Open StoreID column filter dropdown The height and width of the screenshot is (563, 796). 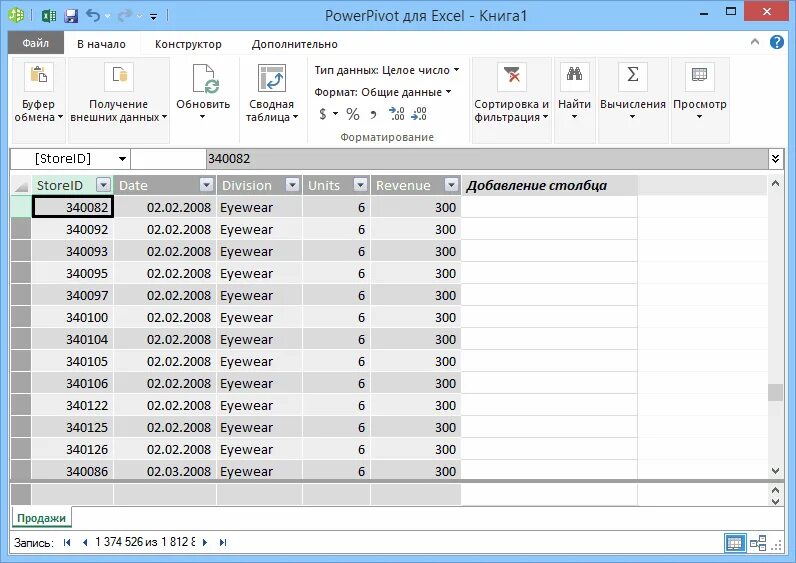pos(104,185)
